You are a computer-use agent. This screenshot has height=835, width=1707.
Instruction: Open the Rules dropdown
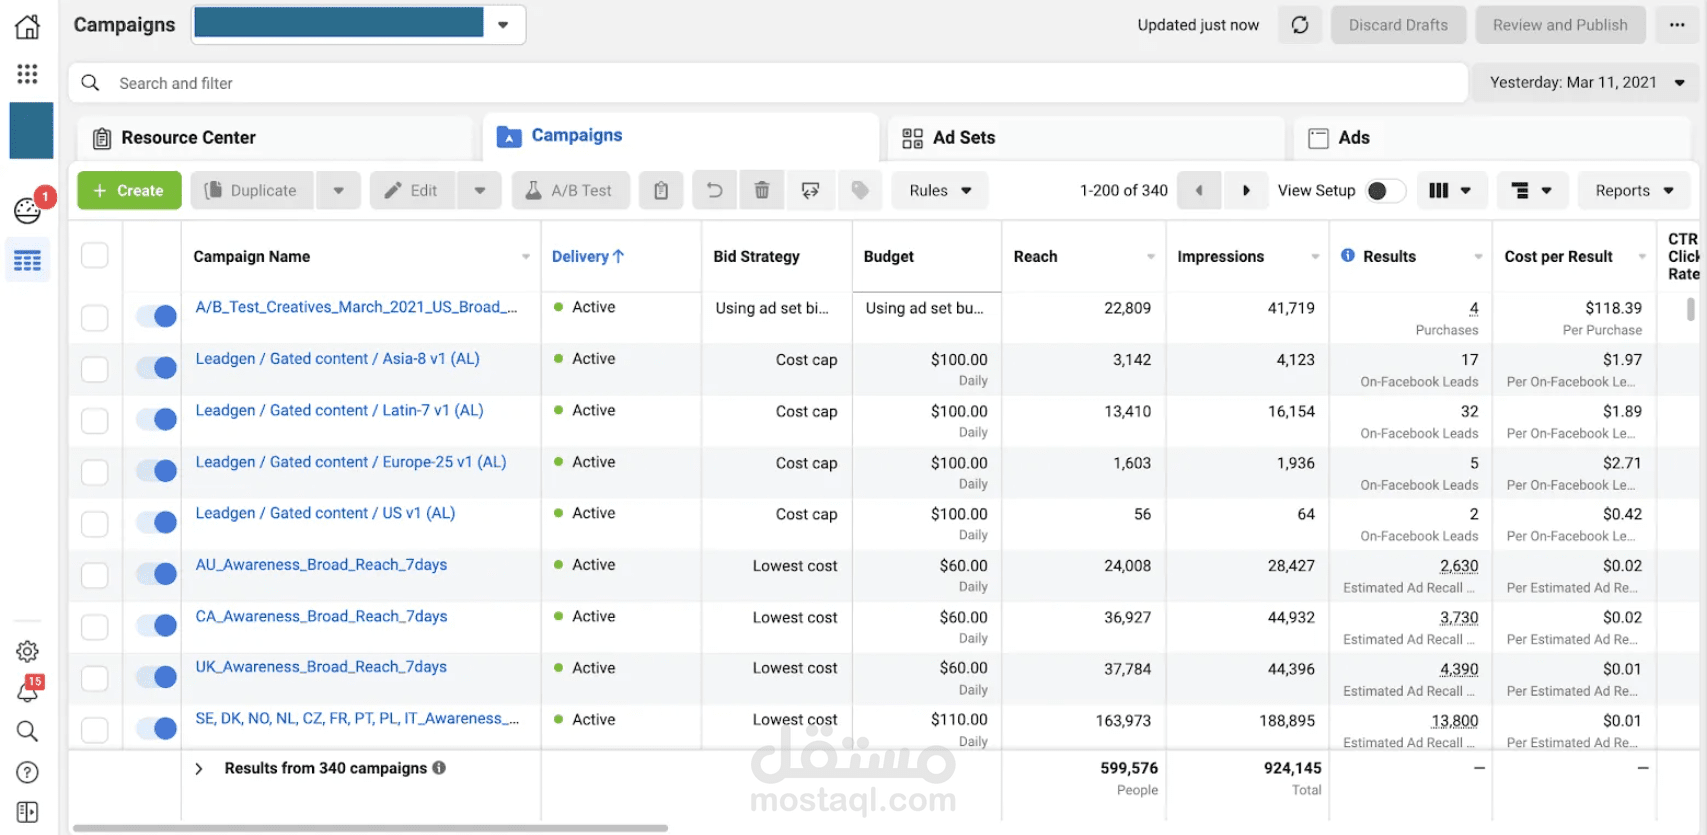940,190
